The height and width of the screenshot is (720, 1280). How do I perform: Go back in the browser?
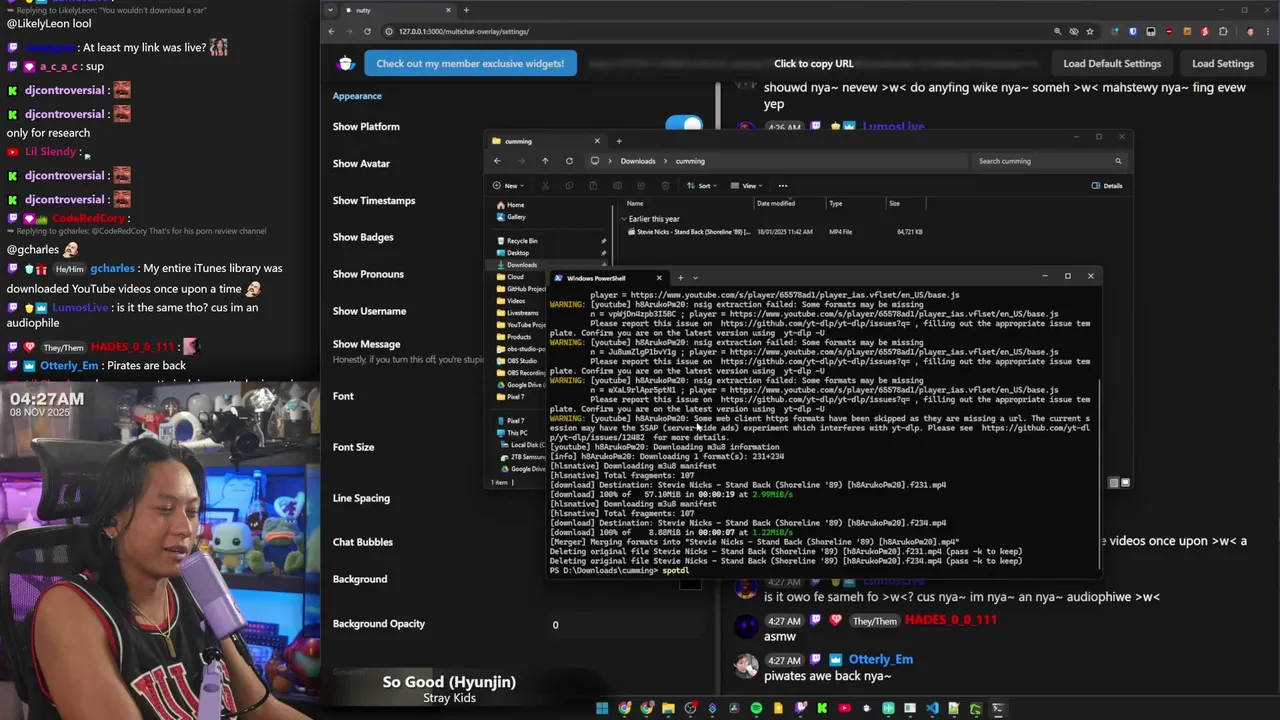tap(331, 31)
